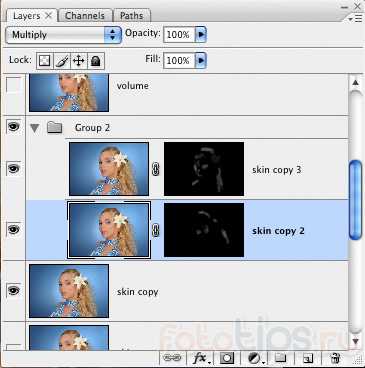Screen dimensions: 365x368
Task: Open new adjustment layer menu
Action: pyautogui.click(x=256, y=358)
